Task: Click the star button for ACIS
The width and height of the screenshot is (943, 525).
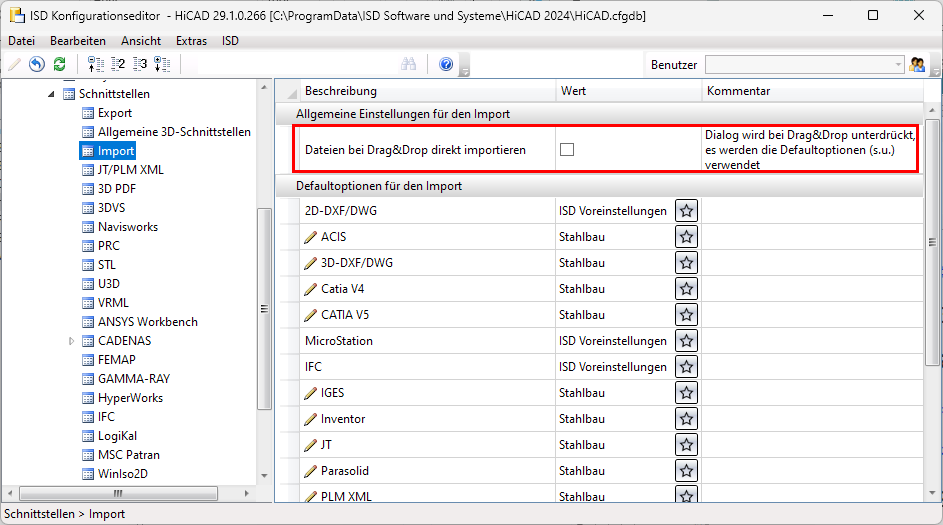Action: point(686,237)
